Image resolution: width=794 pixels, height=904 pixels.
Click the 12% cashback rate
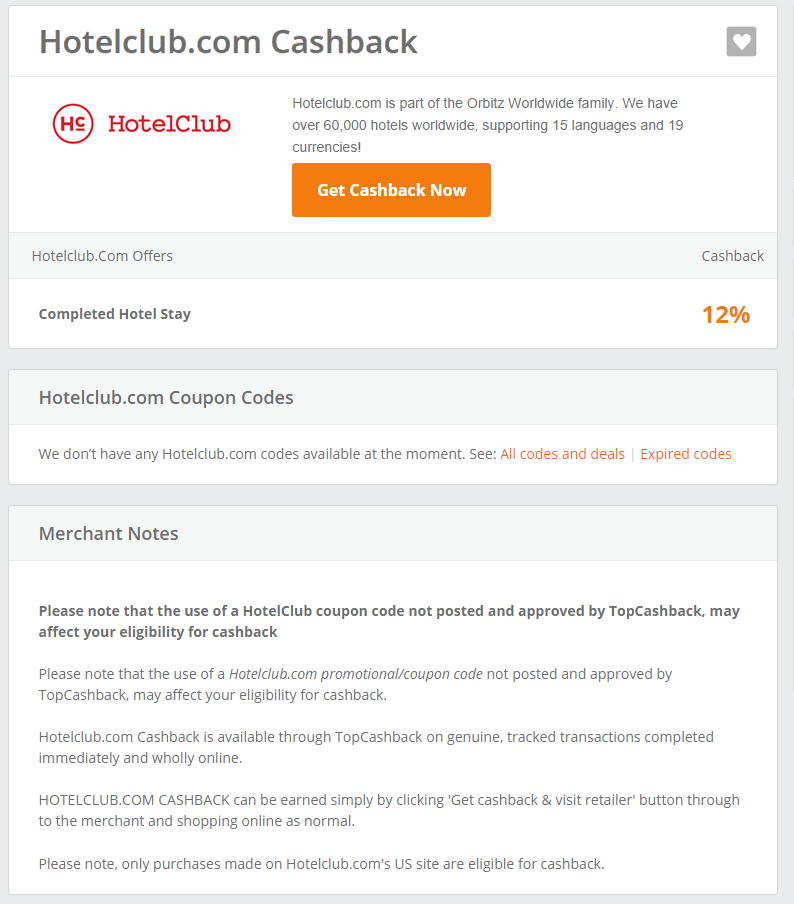tap(725, 315)
